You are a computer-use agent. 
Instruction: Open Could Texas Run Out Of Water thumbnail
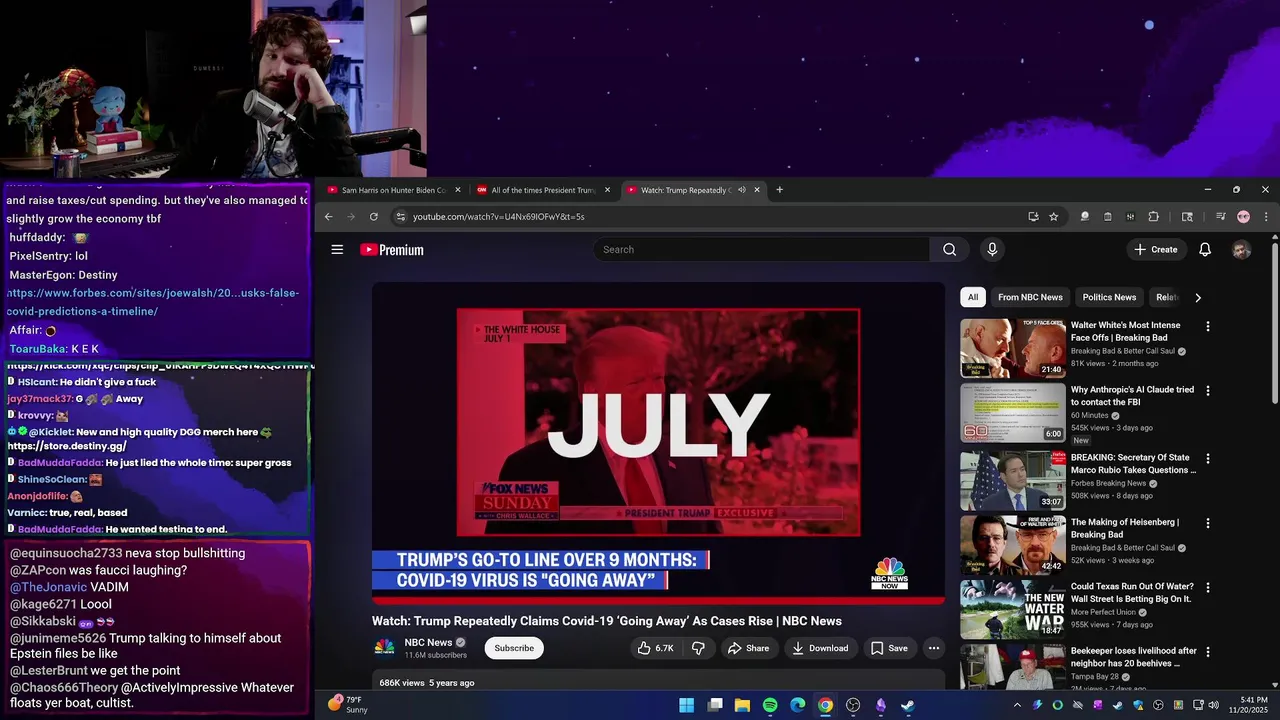tap(1013, 609)
